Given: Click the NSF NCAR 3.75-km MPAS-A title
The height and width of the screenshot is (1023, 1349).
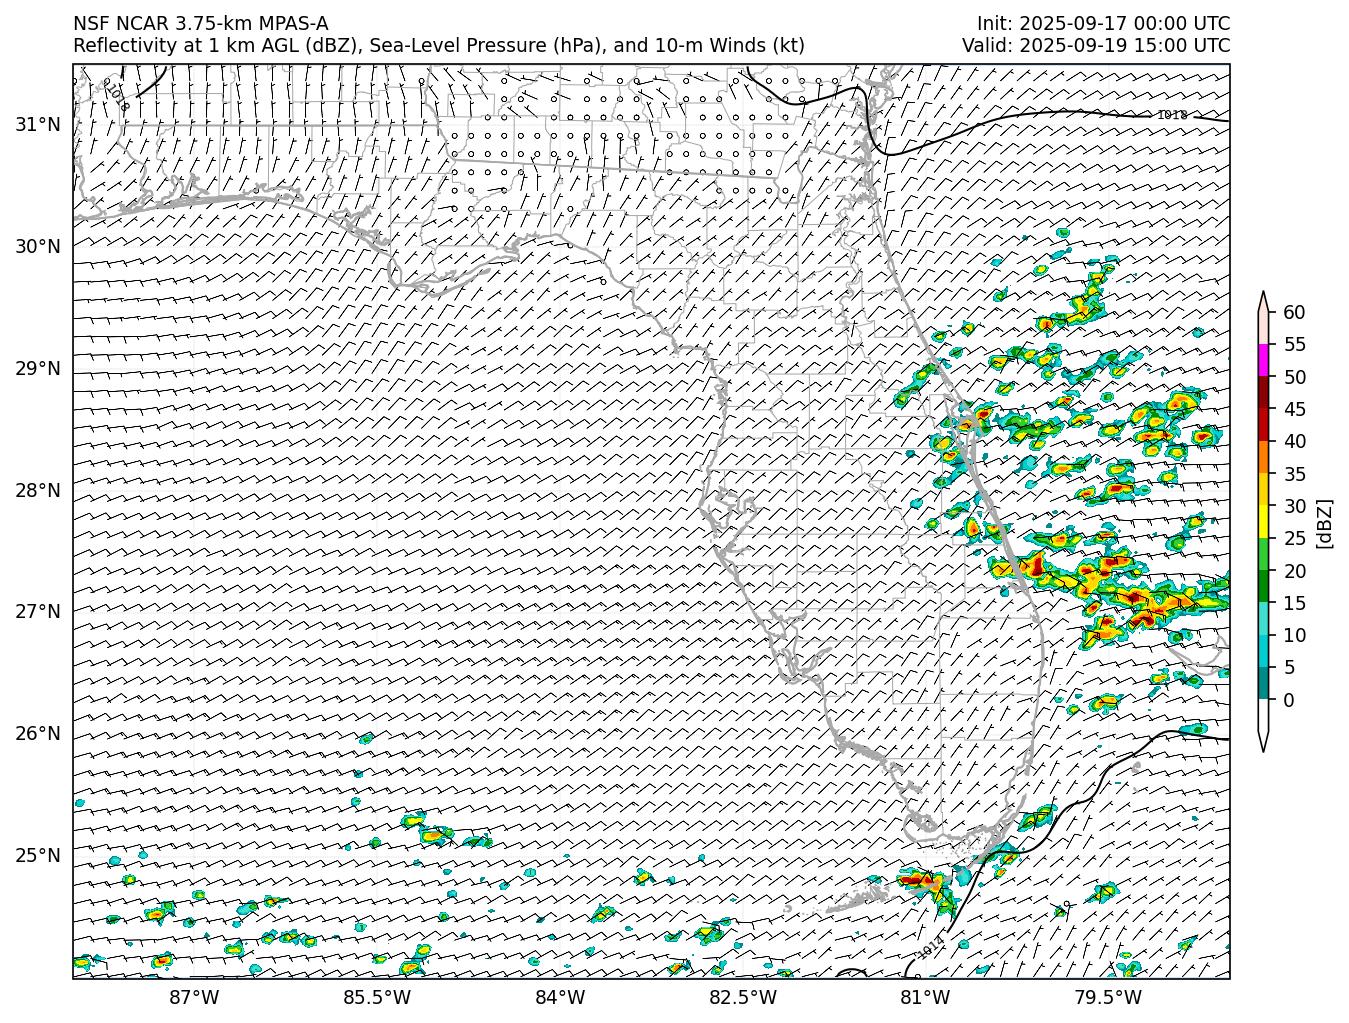Looking at the screenshot, I should pos(200,24).
